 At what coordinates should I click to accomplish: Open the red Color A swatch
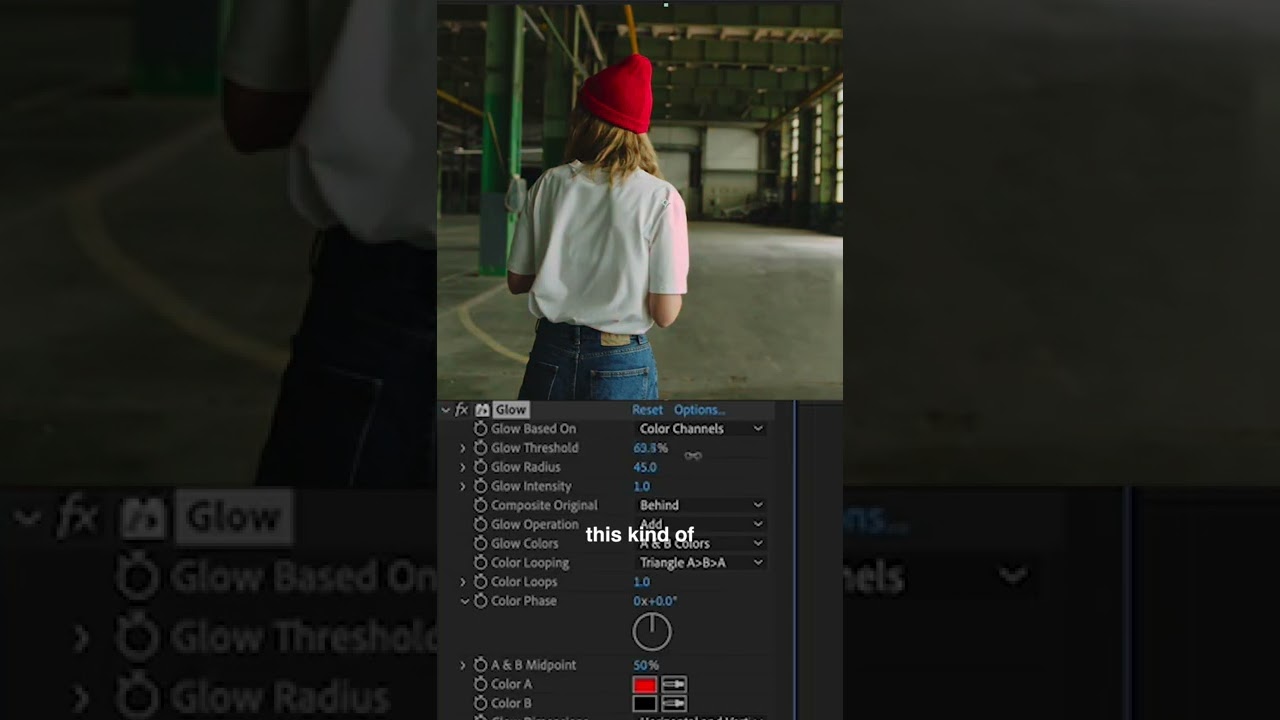(x=645, y=685)
